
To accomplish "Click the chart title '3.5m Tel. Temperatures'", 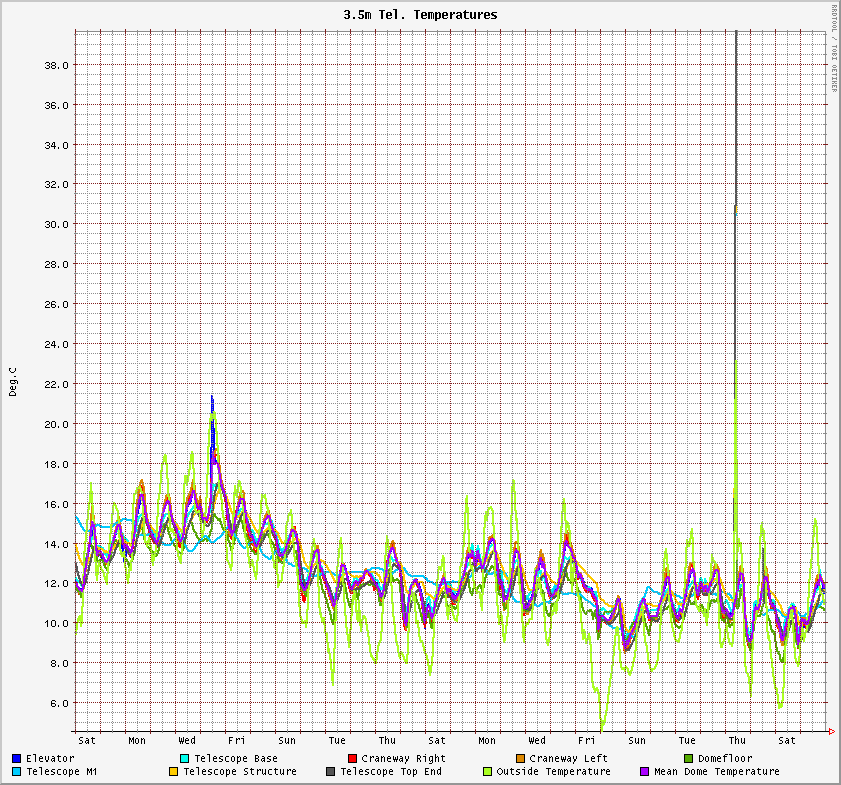I will coord(420,15).
